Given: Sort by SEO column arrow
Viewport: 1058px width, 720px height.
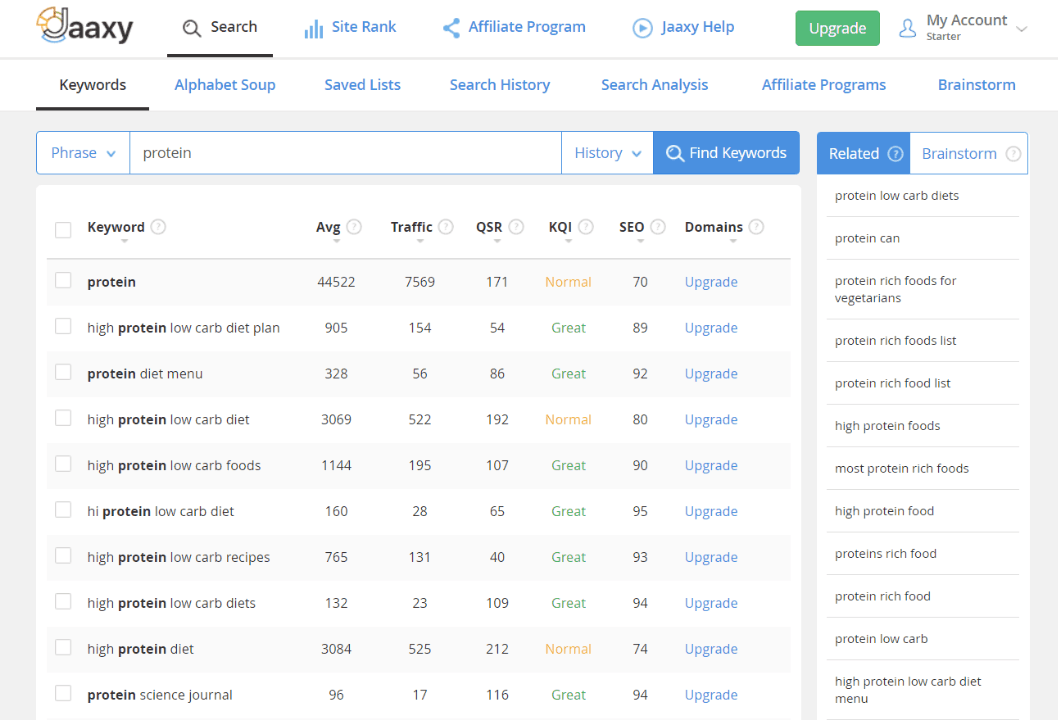Looking at the screenshot, I should coord(640,241).
